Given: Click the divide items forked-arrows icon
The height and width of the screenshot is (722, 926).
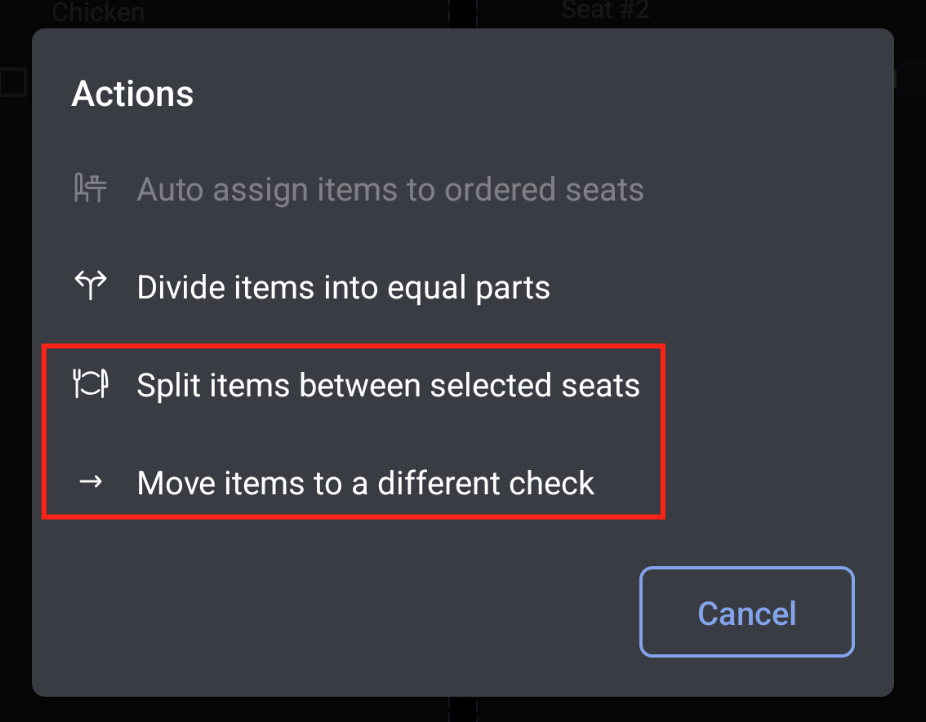Looking at the screenshot, I should pos(90,287).
